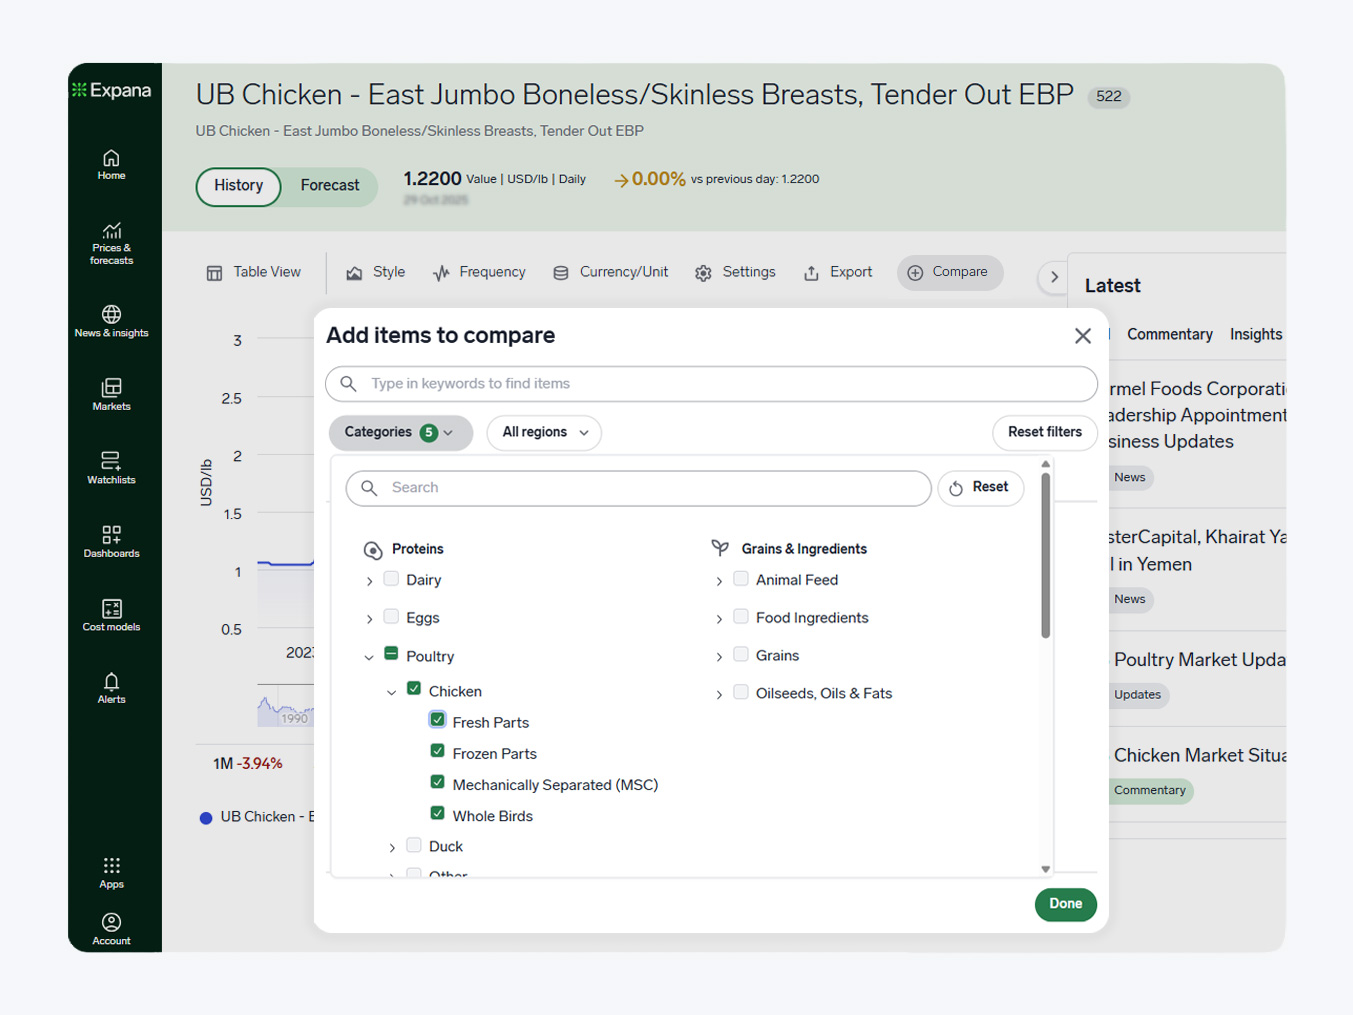Toggle the Eggs checkbox
This screenshot has height=1015, width=1353.
pyautogui.click(x=391, y=617)
